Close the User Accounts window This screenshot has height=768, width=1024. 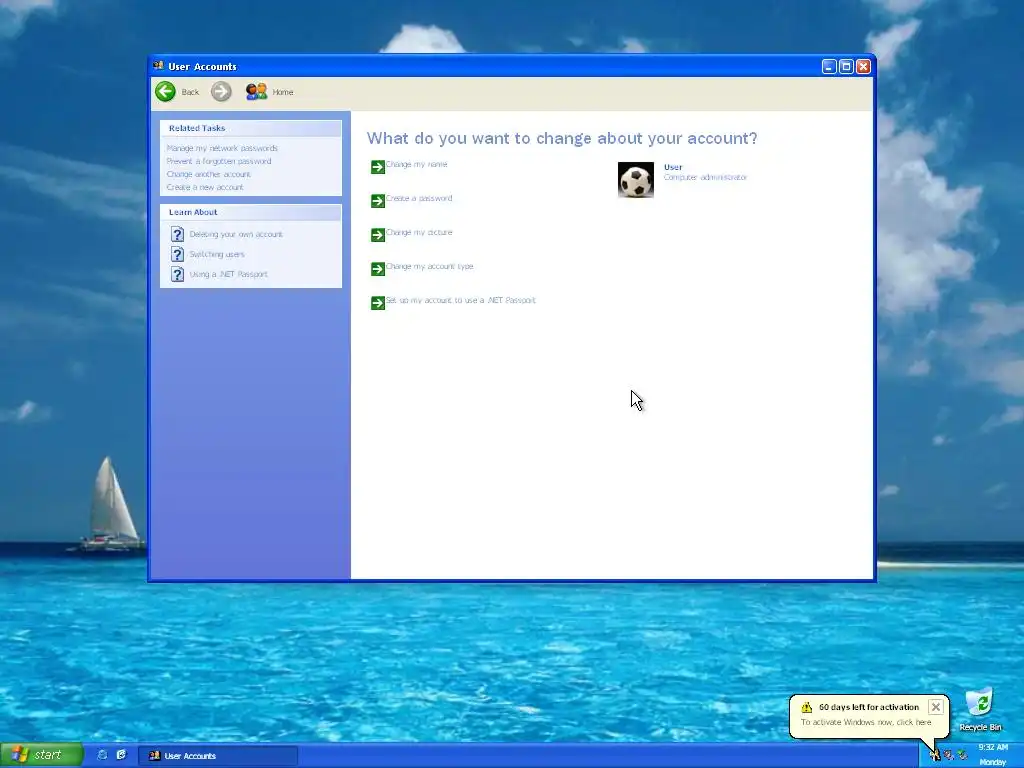tap(863, 67)
